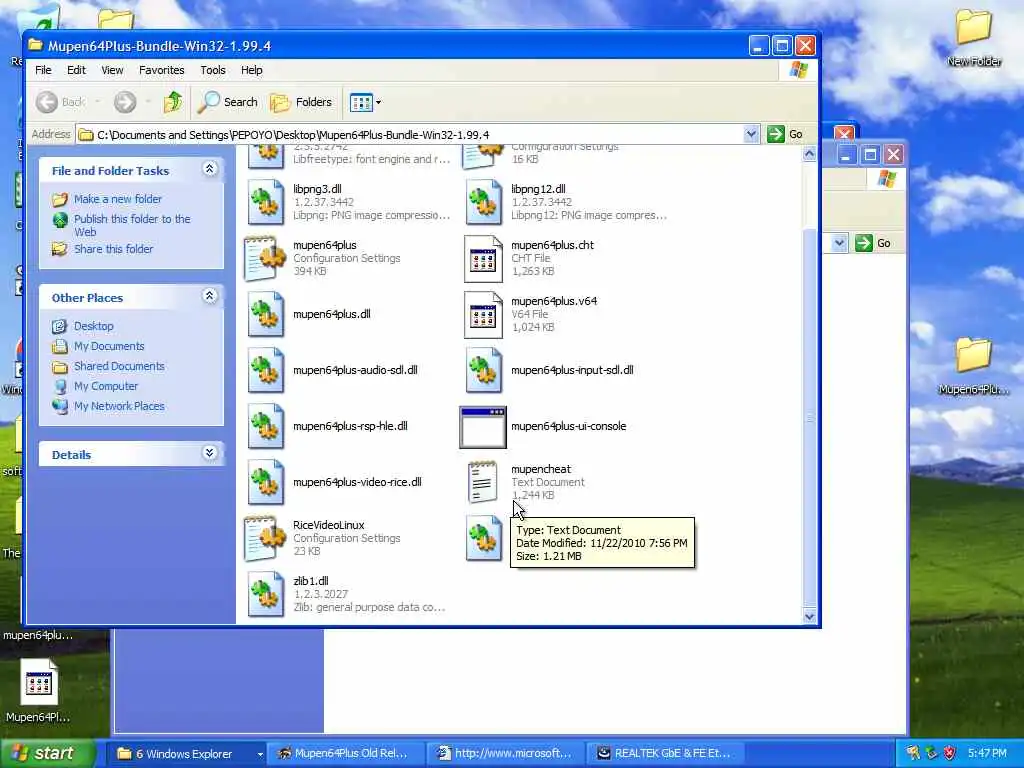Open the address dropdown in the background window
1024x768 pixels.
(x=839, y=243)
